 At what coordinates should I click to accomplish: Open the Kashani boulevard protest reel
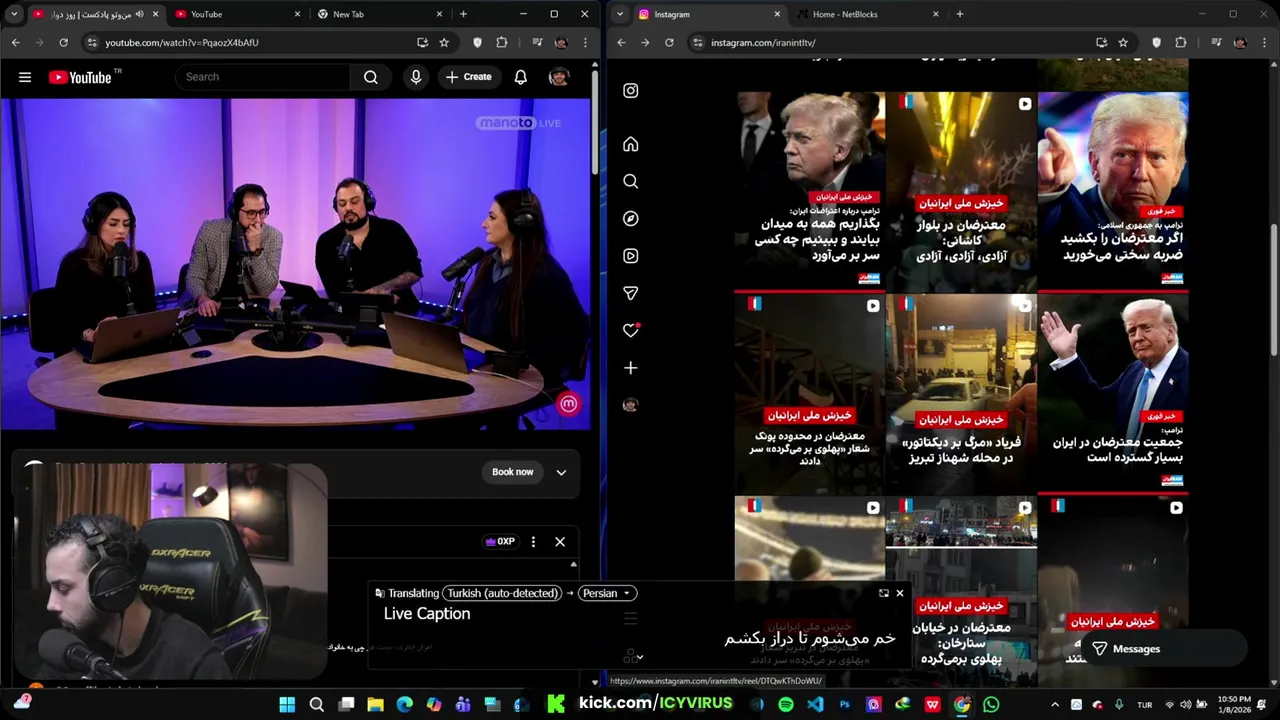tap(961, 191)
